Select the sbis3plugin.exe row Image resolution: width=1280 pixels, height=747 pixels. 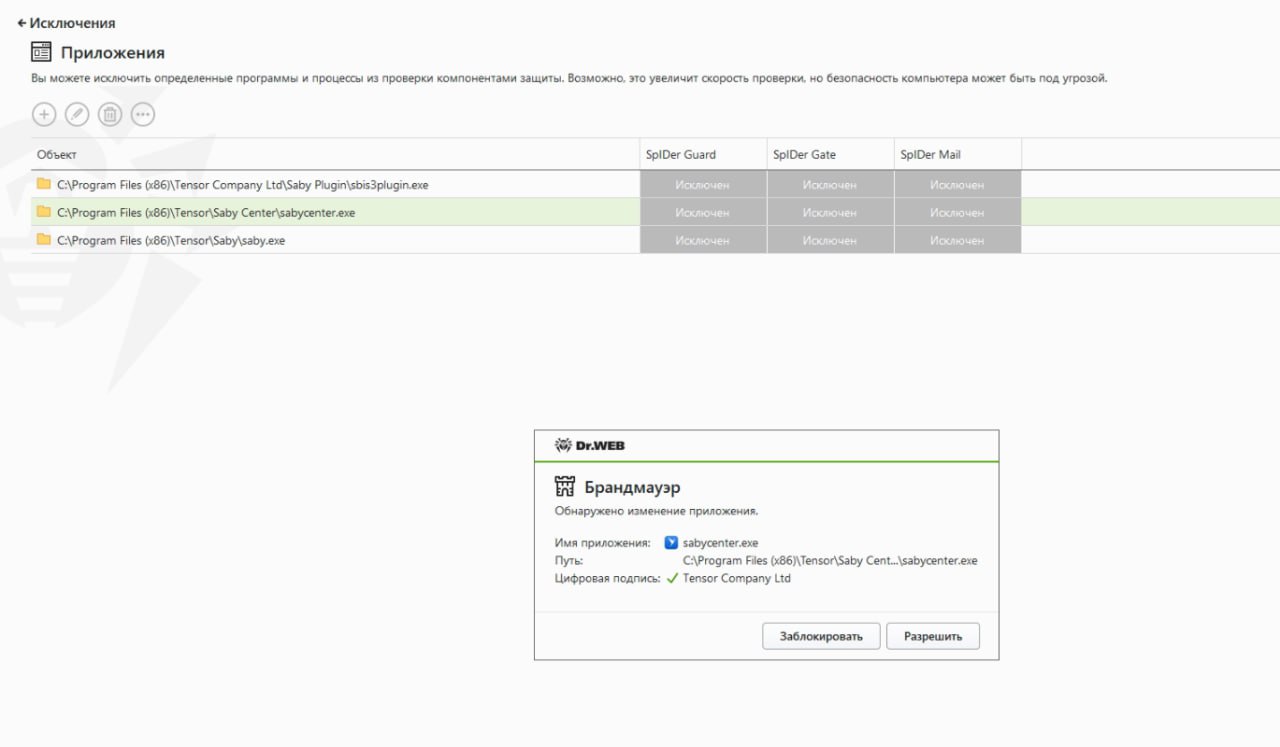coord(242,185)
